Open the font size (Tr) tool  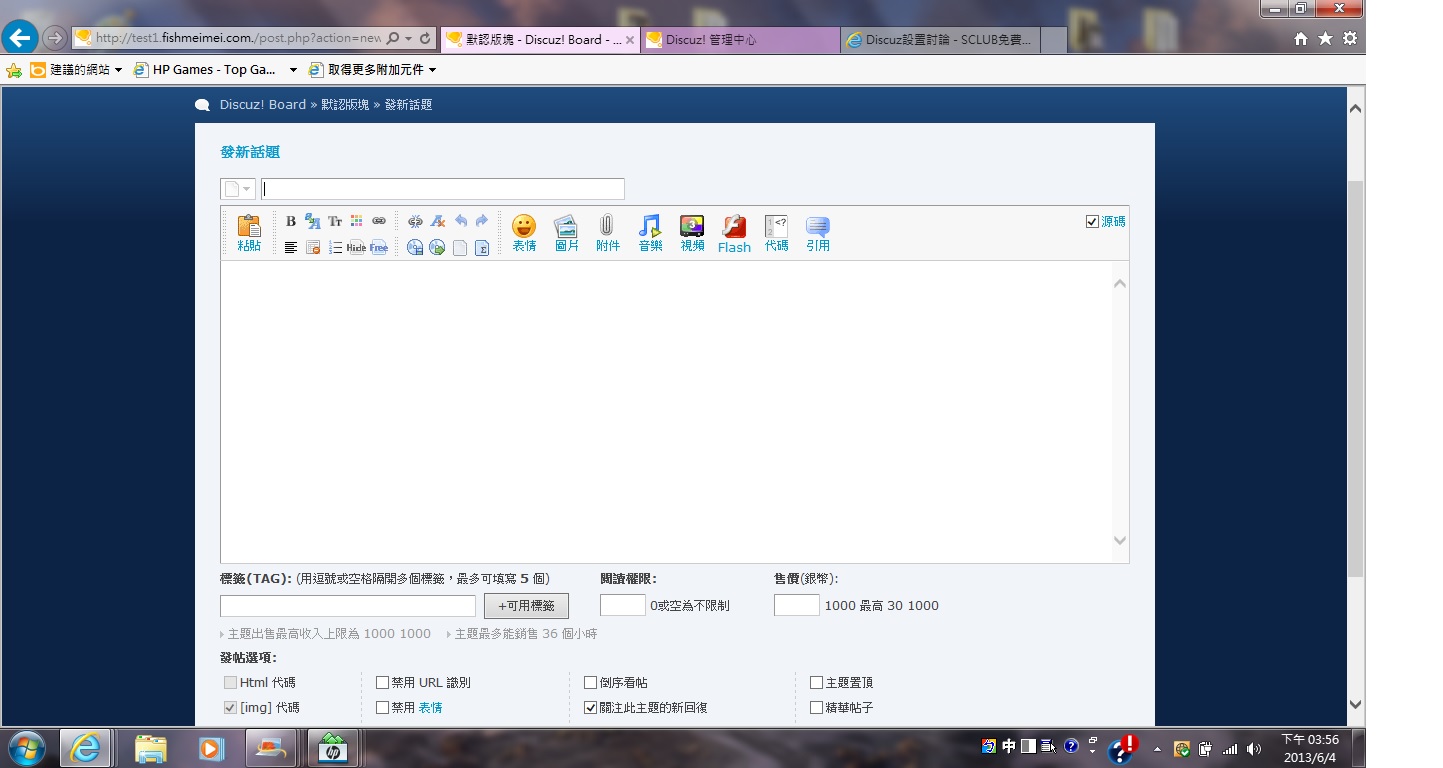click(335, 221)
